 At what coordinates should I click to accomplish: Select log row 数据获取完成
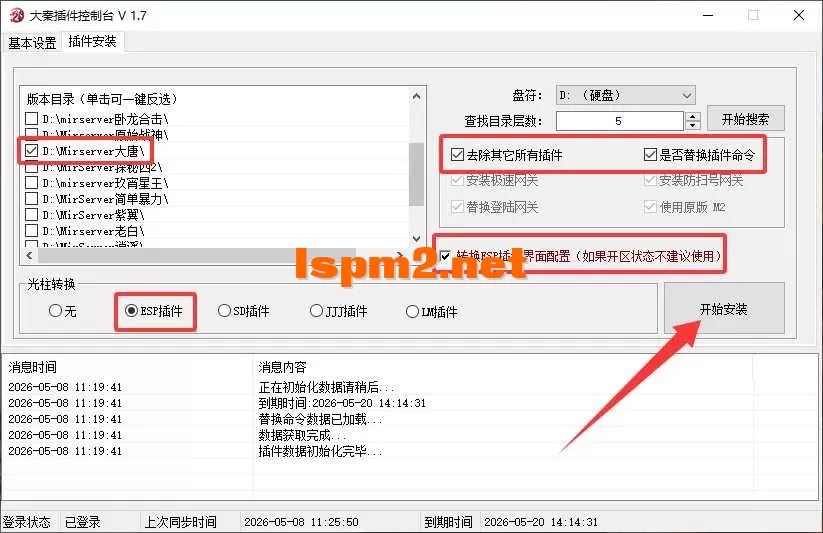pyautogui.click(x=409, y=435)
